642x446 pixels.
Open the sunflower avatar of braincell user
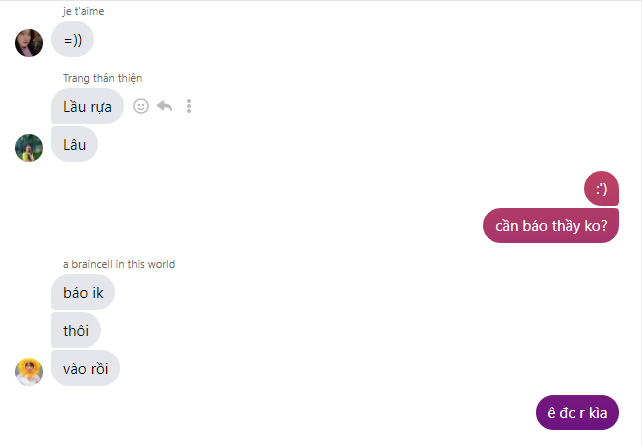tap(29, 372)
